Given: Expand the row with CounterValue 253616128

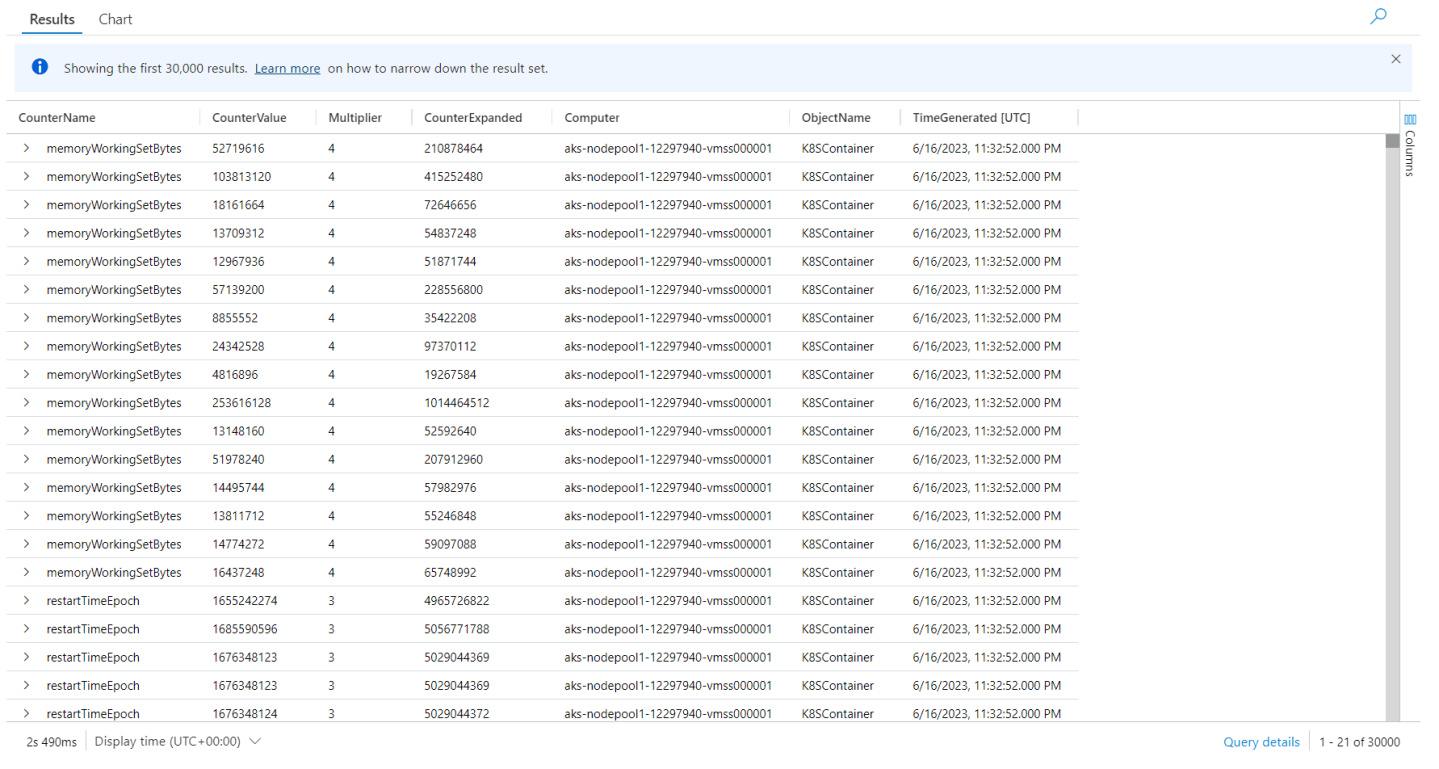Looking at the screenshot, I should pos(26,403).
